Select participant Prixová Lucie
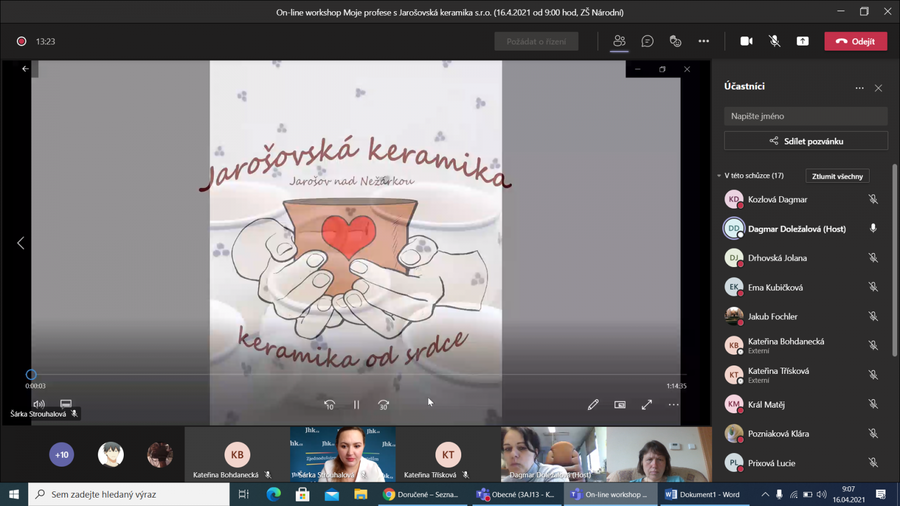This screenshot has height=506, width=900. [802, 462]
